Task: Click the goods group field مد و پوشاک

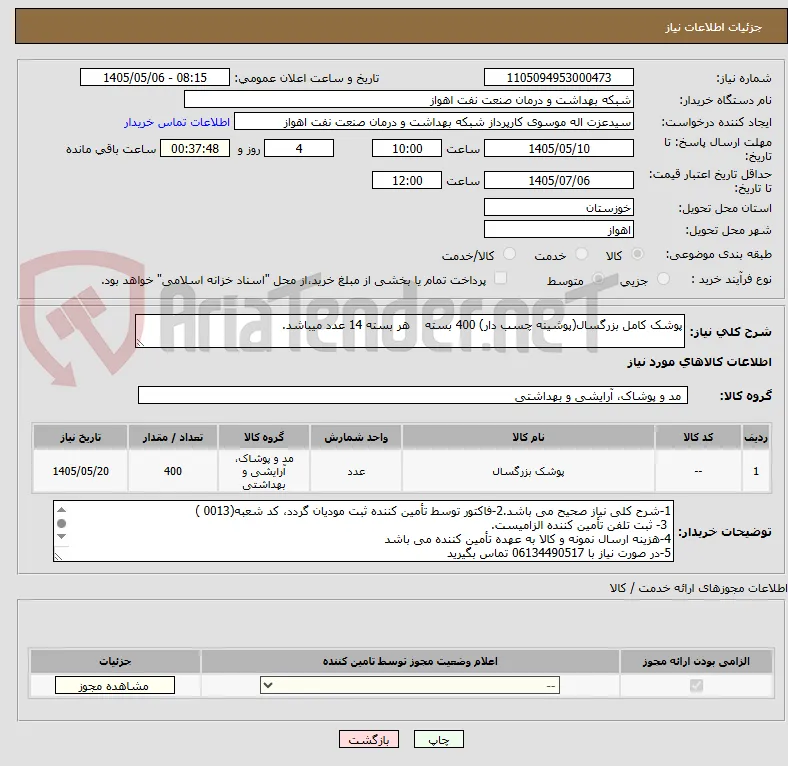Action: pyautogui.click(x=413, y=395)
